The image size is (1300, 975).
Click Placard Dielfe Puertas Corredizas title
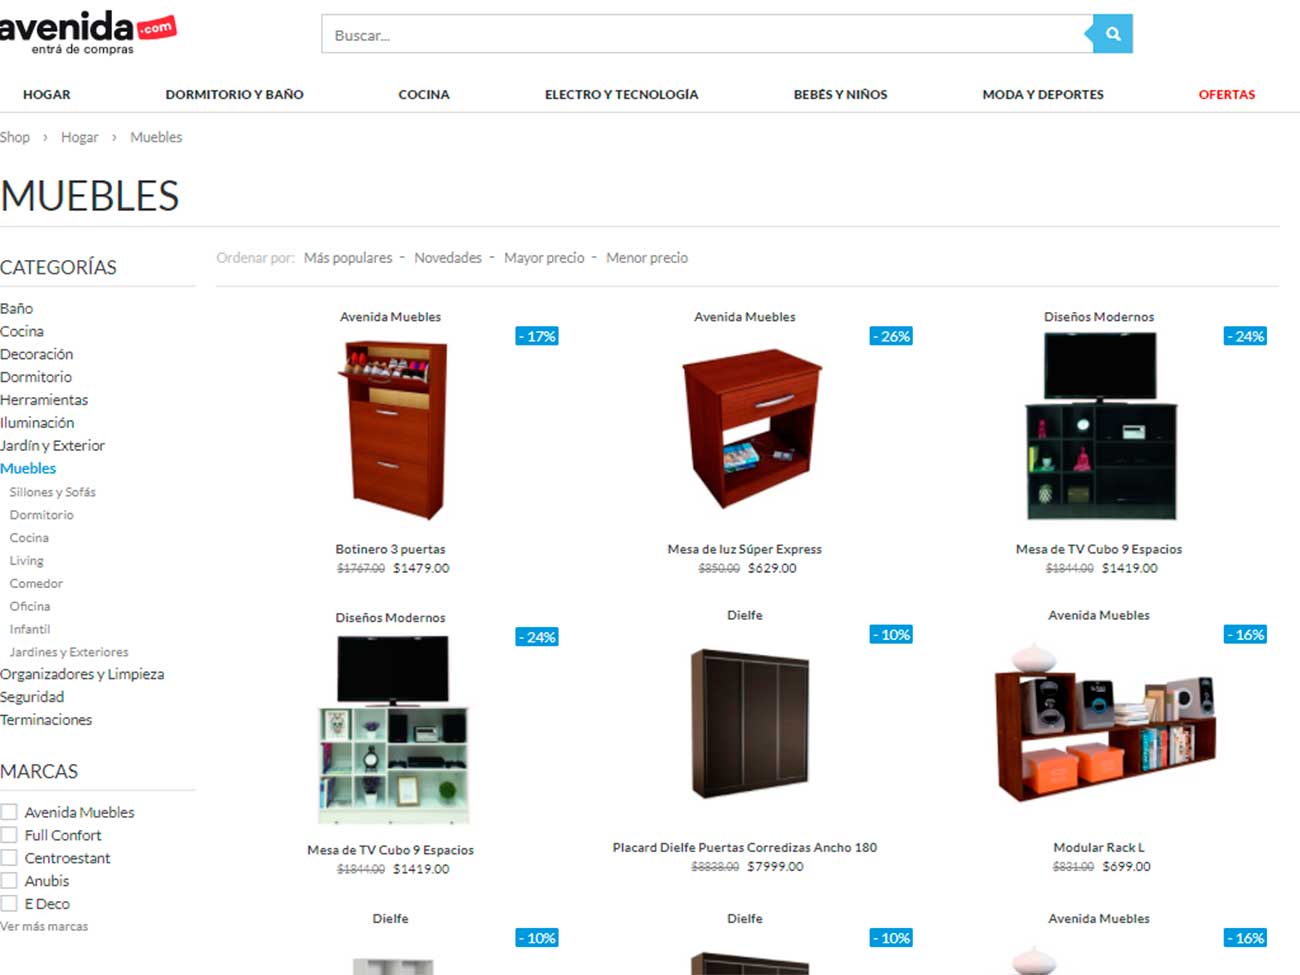pos(745,847)
